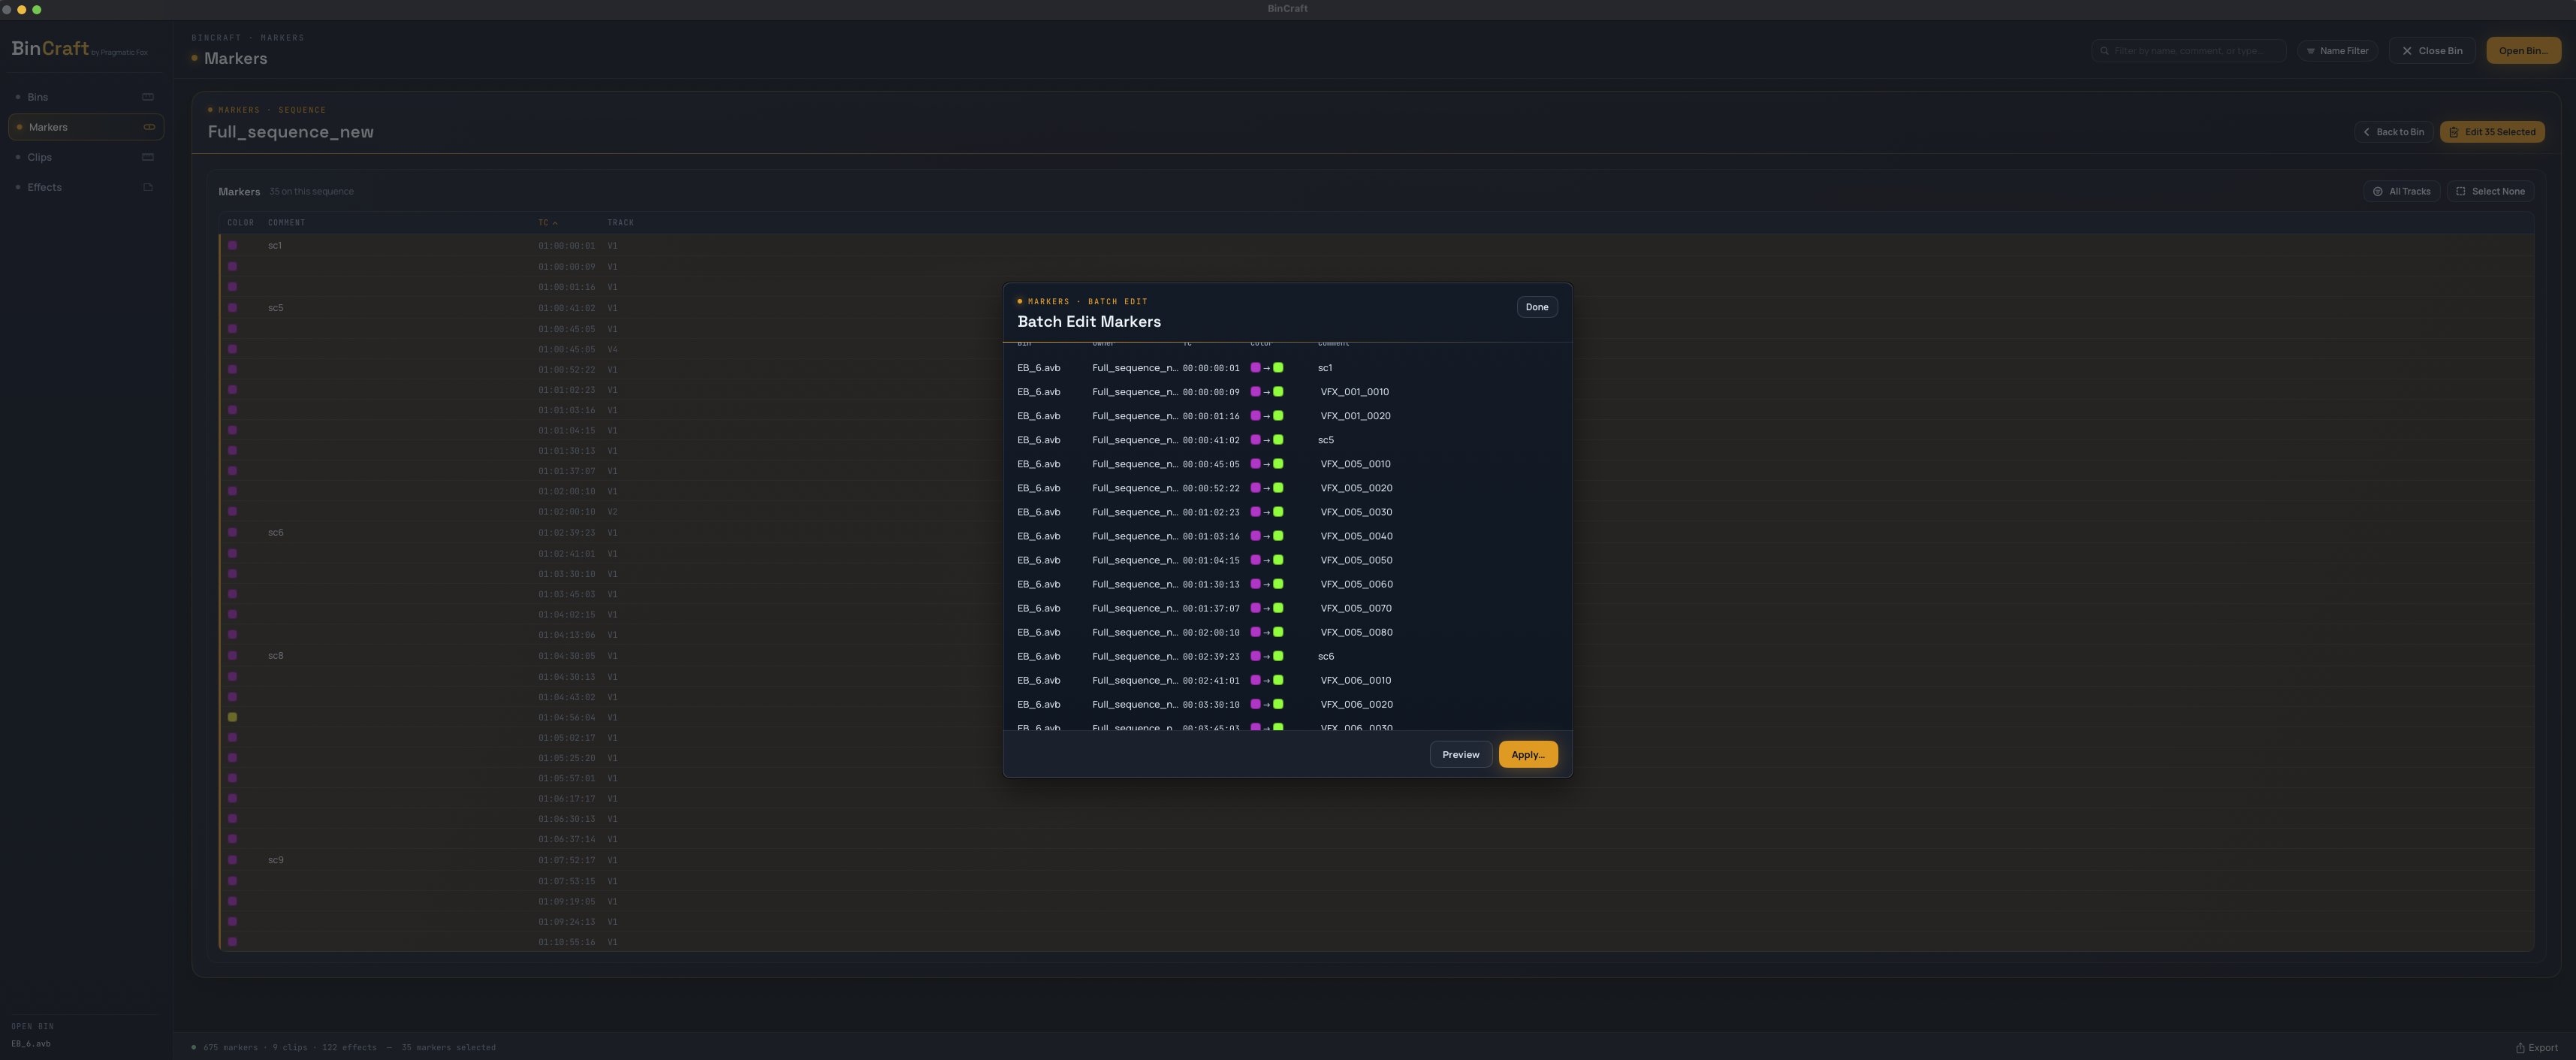Click green target swatch in sc1 dialog row

coord(1278,368)
